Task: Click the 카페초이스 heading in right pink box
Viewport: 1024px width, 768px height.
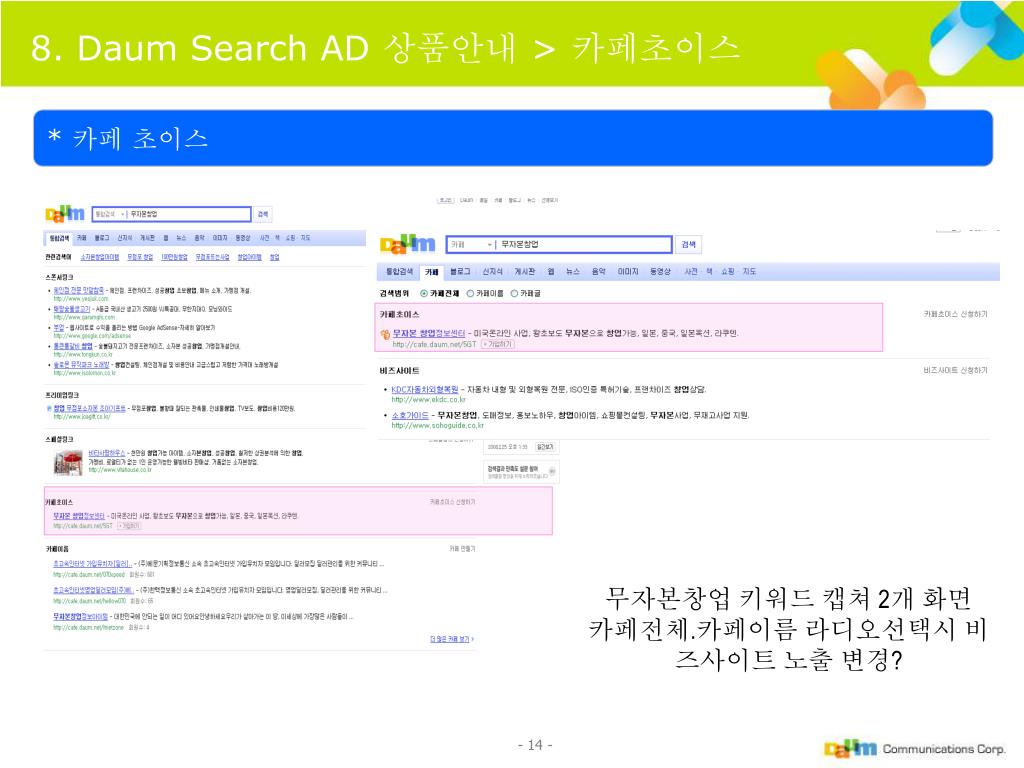Action: click(x=400, y=315)
